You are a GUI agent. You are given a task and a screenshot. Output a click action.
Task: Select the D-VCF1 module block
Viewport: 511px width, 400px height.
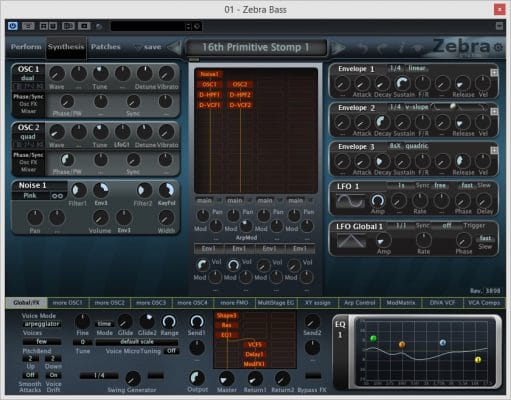[209, 105]
